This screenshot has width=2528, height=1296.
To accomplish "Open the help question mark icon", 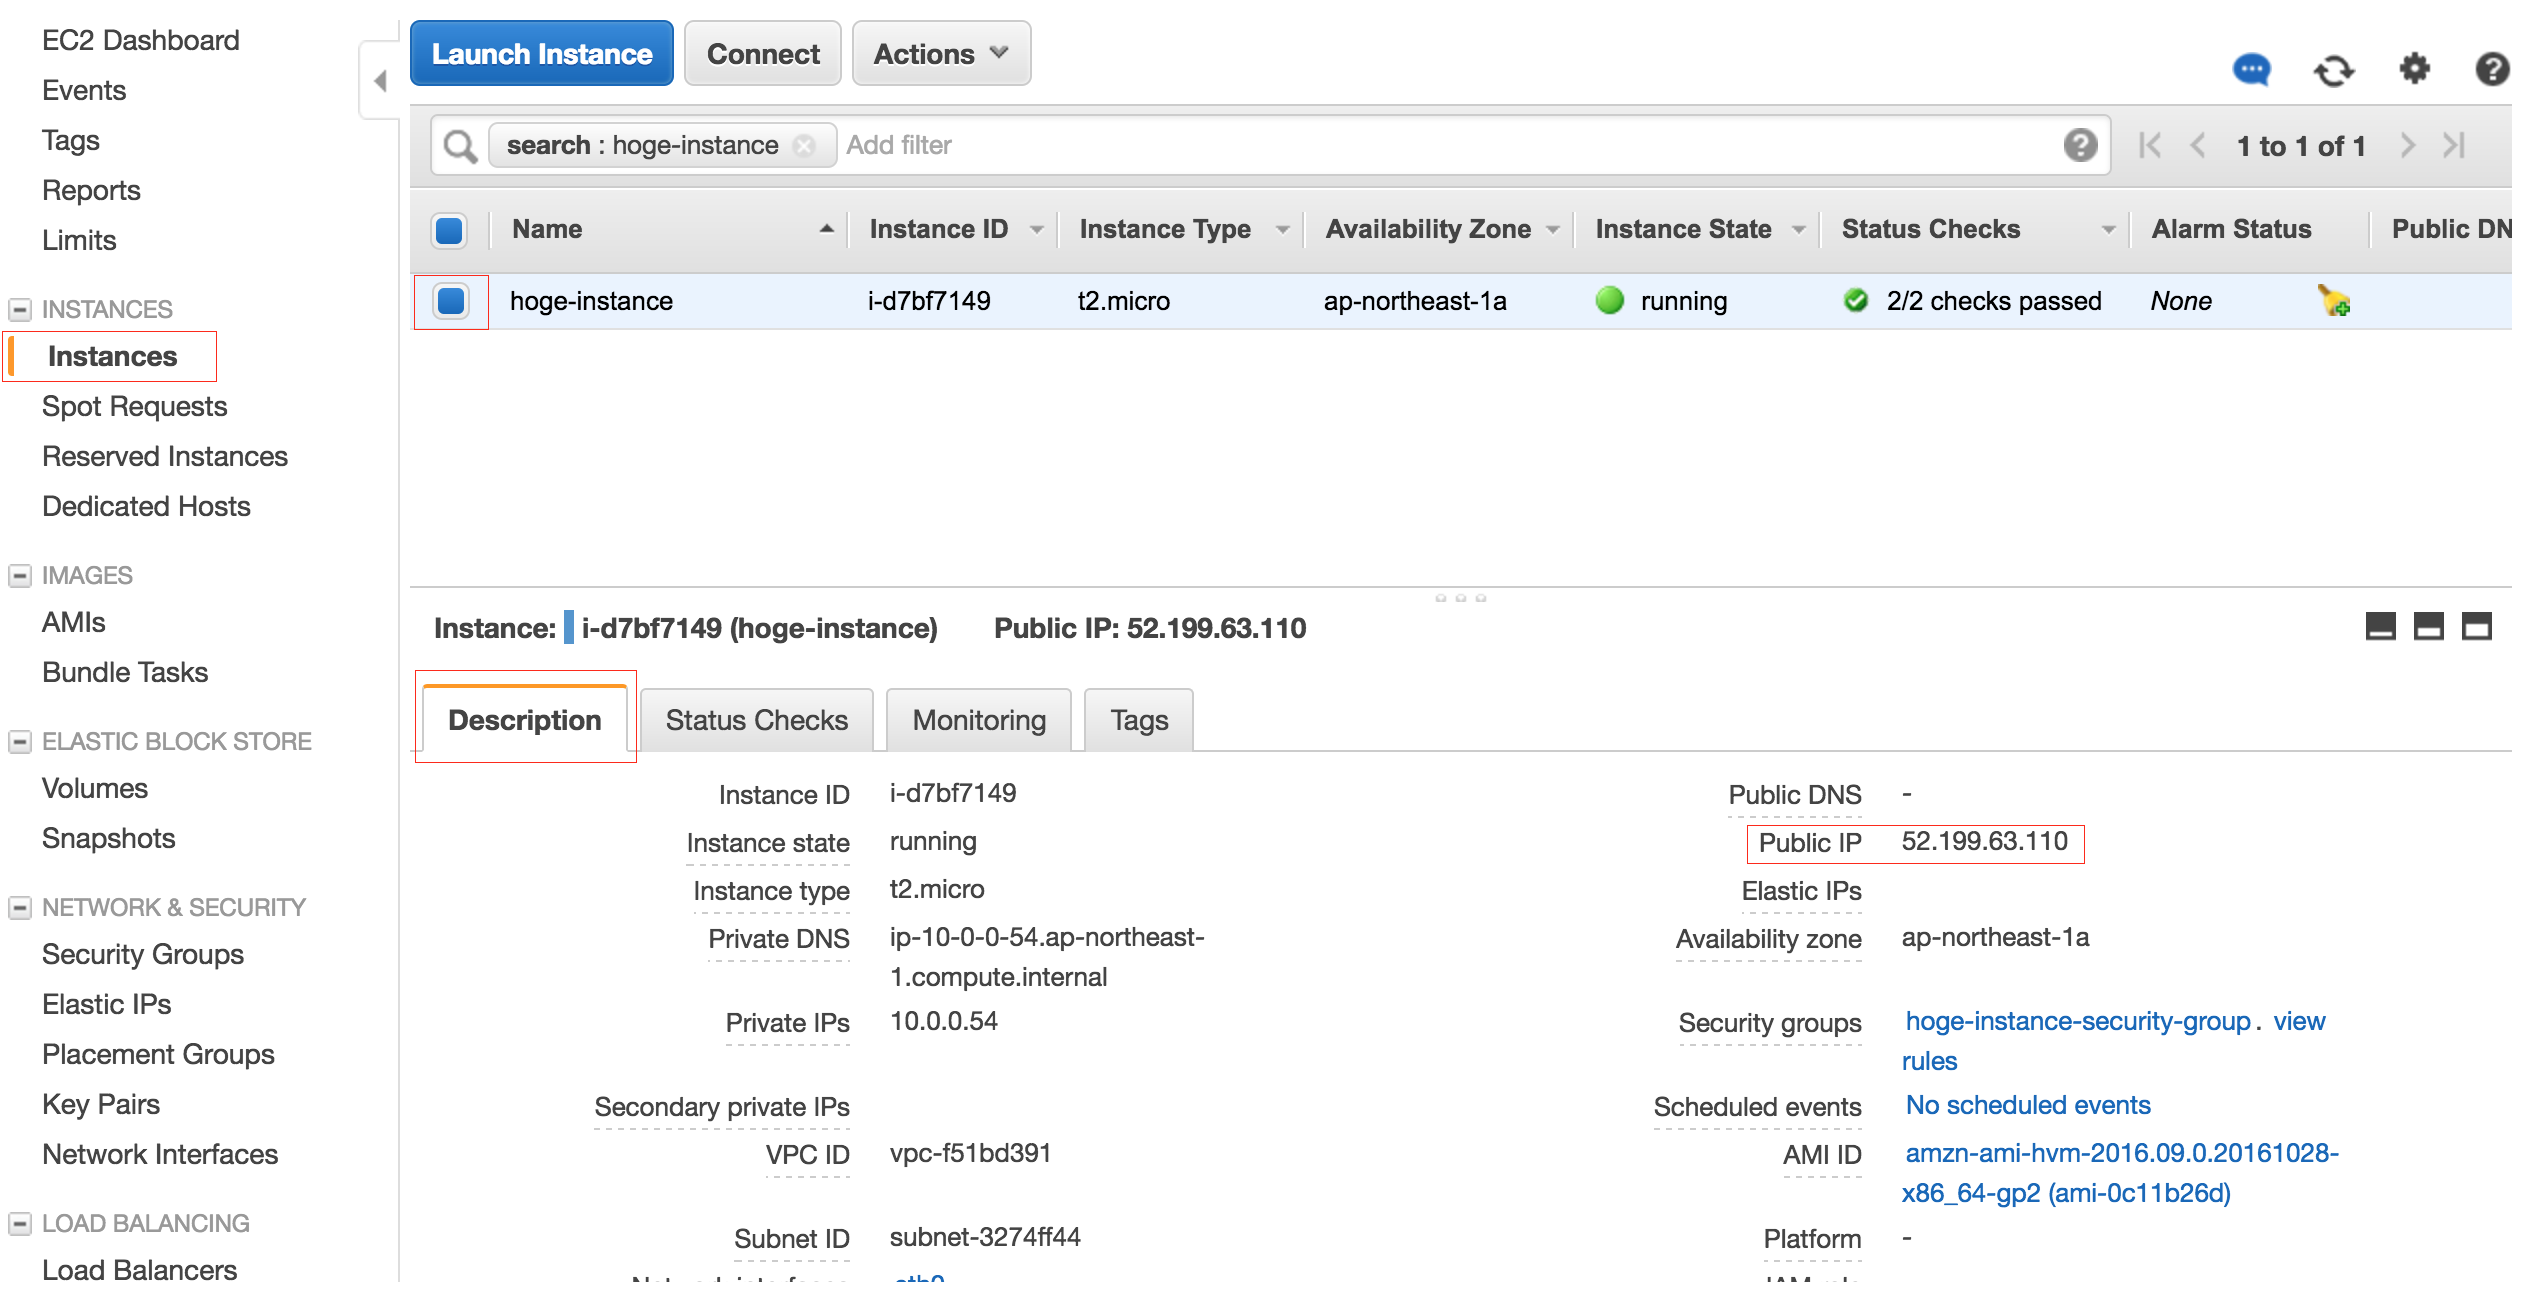I will (x=2492, y=69).
